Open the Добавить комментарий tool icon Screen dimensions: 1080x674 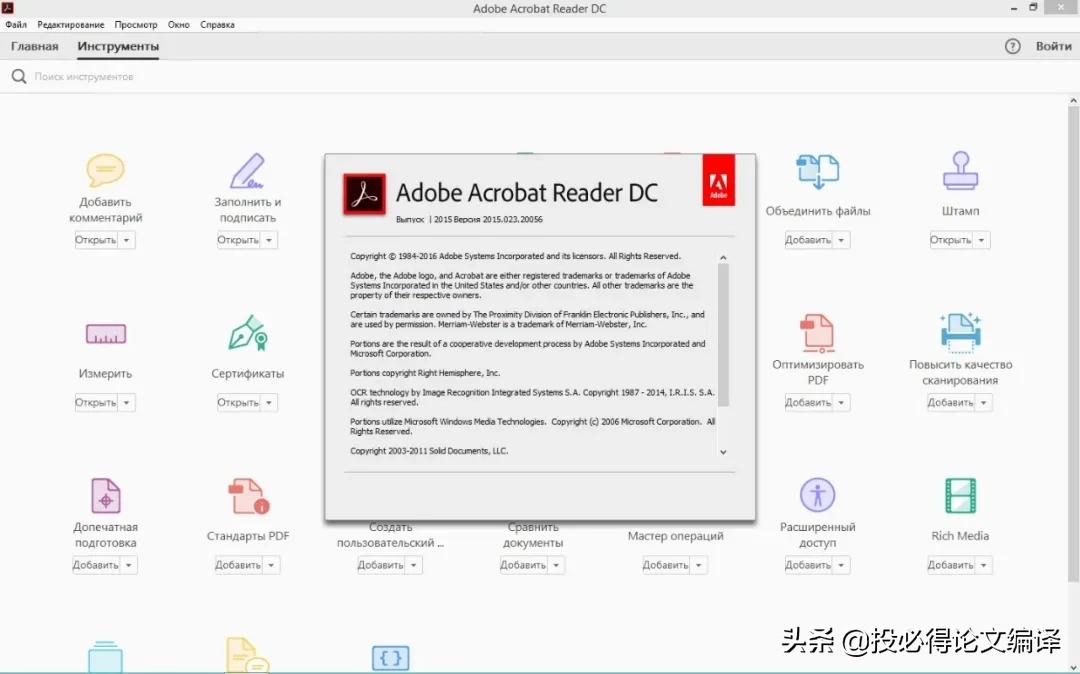[x=105, y=170]
